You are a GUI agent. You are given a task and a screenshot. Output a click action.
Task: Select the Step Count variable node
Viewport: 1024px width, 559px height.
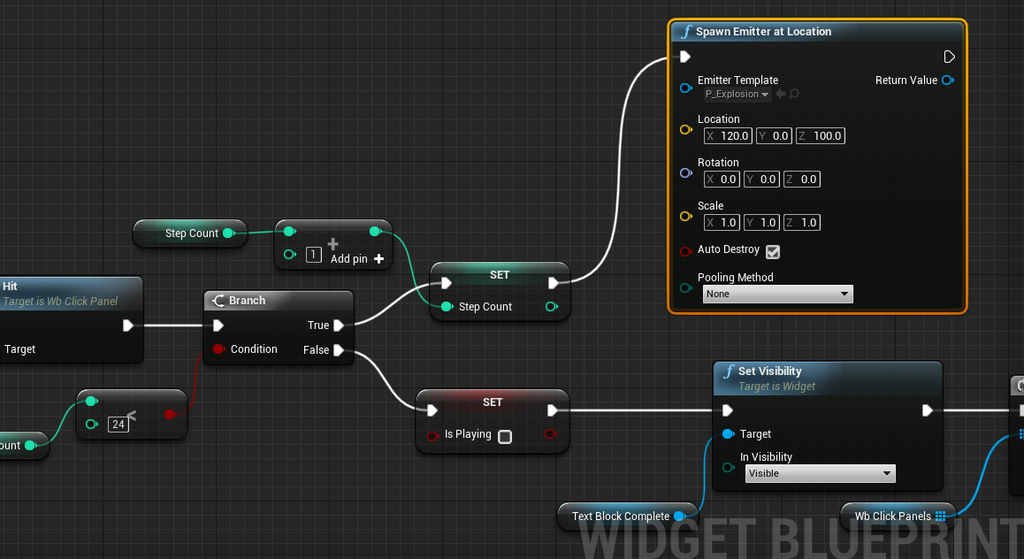click(190, 233)
